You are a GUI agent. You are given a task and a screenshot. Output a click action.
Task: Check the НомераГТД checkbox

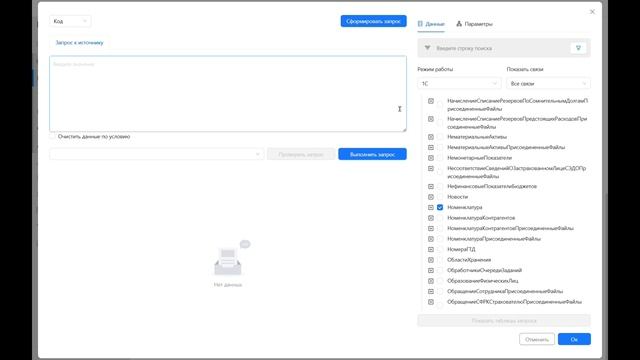[440, 249]
